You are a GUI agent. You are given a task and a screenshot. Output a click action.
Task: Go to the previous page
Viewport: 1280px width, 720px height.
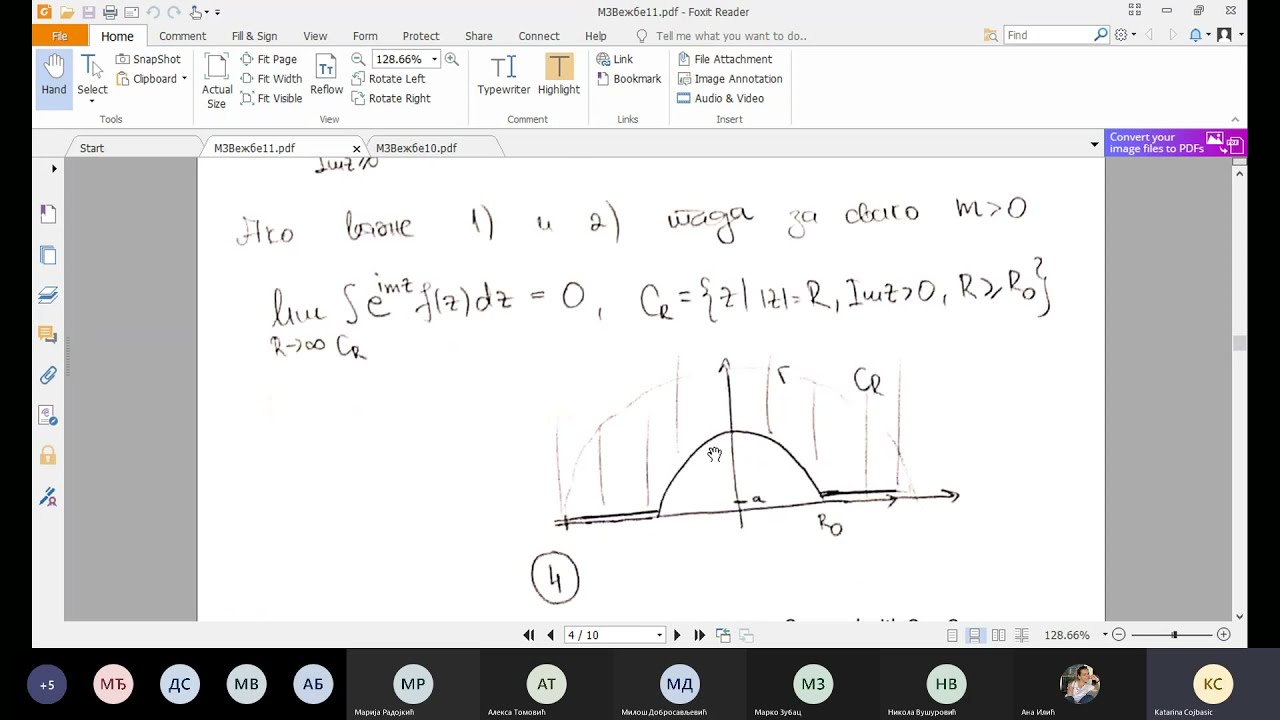pyautogui.click(x=550, y=635)
